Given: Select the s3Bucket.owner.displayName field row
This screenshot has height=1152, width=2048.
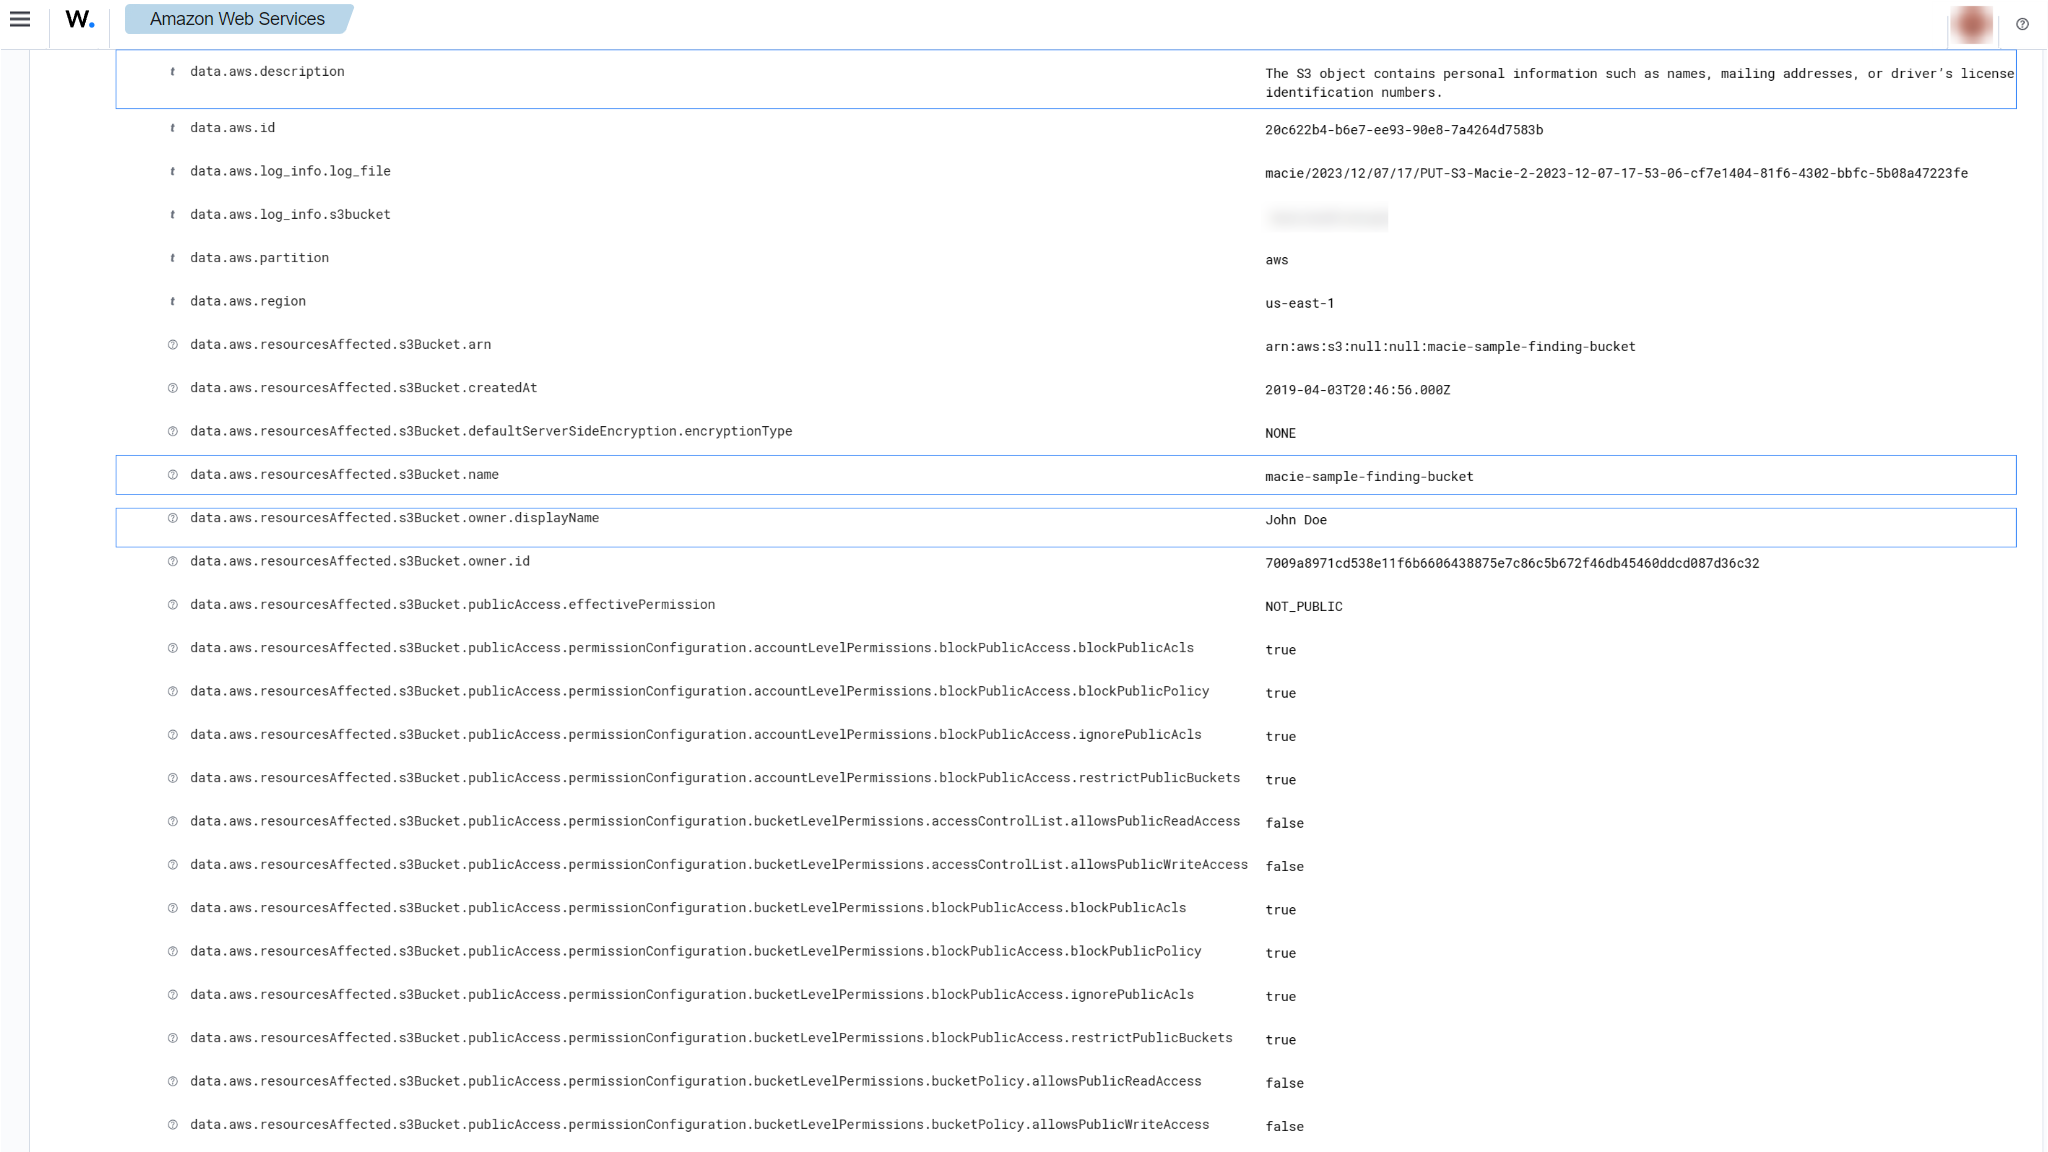Looking at the screenshot, I should (394, 518).
